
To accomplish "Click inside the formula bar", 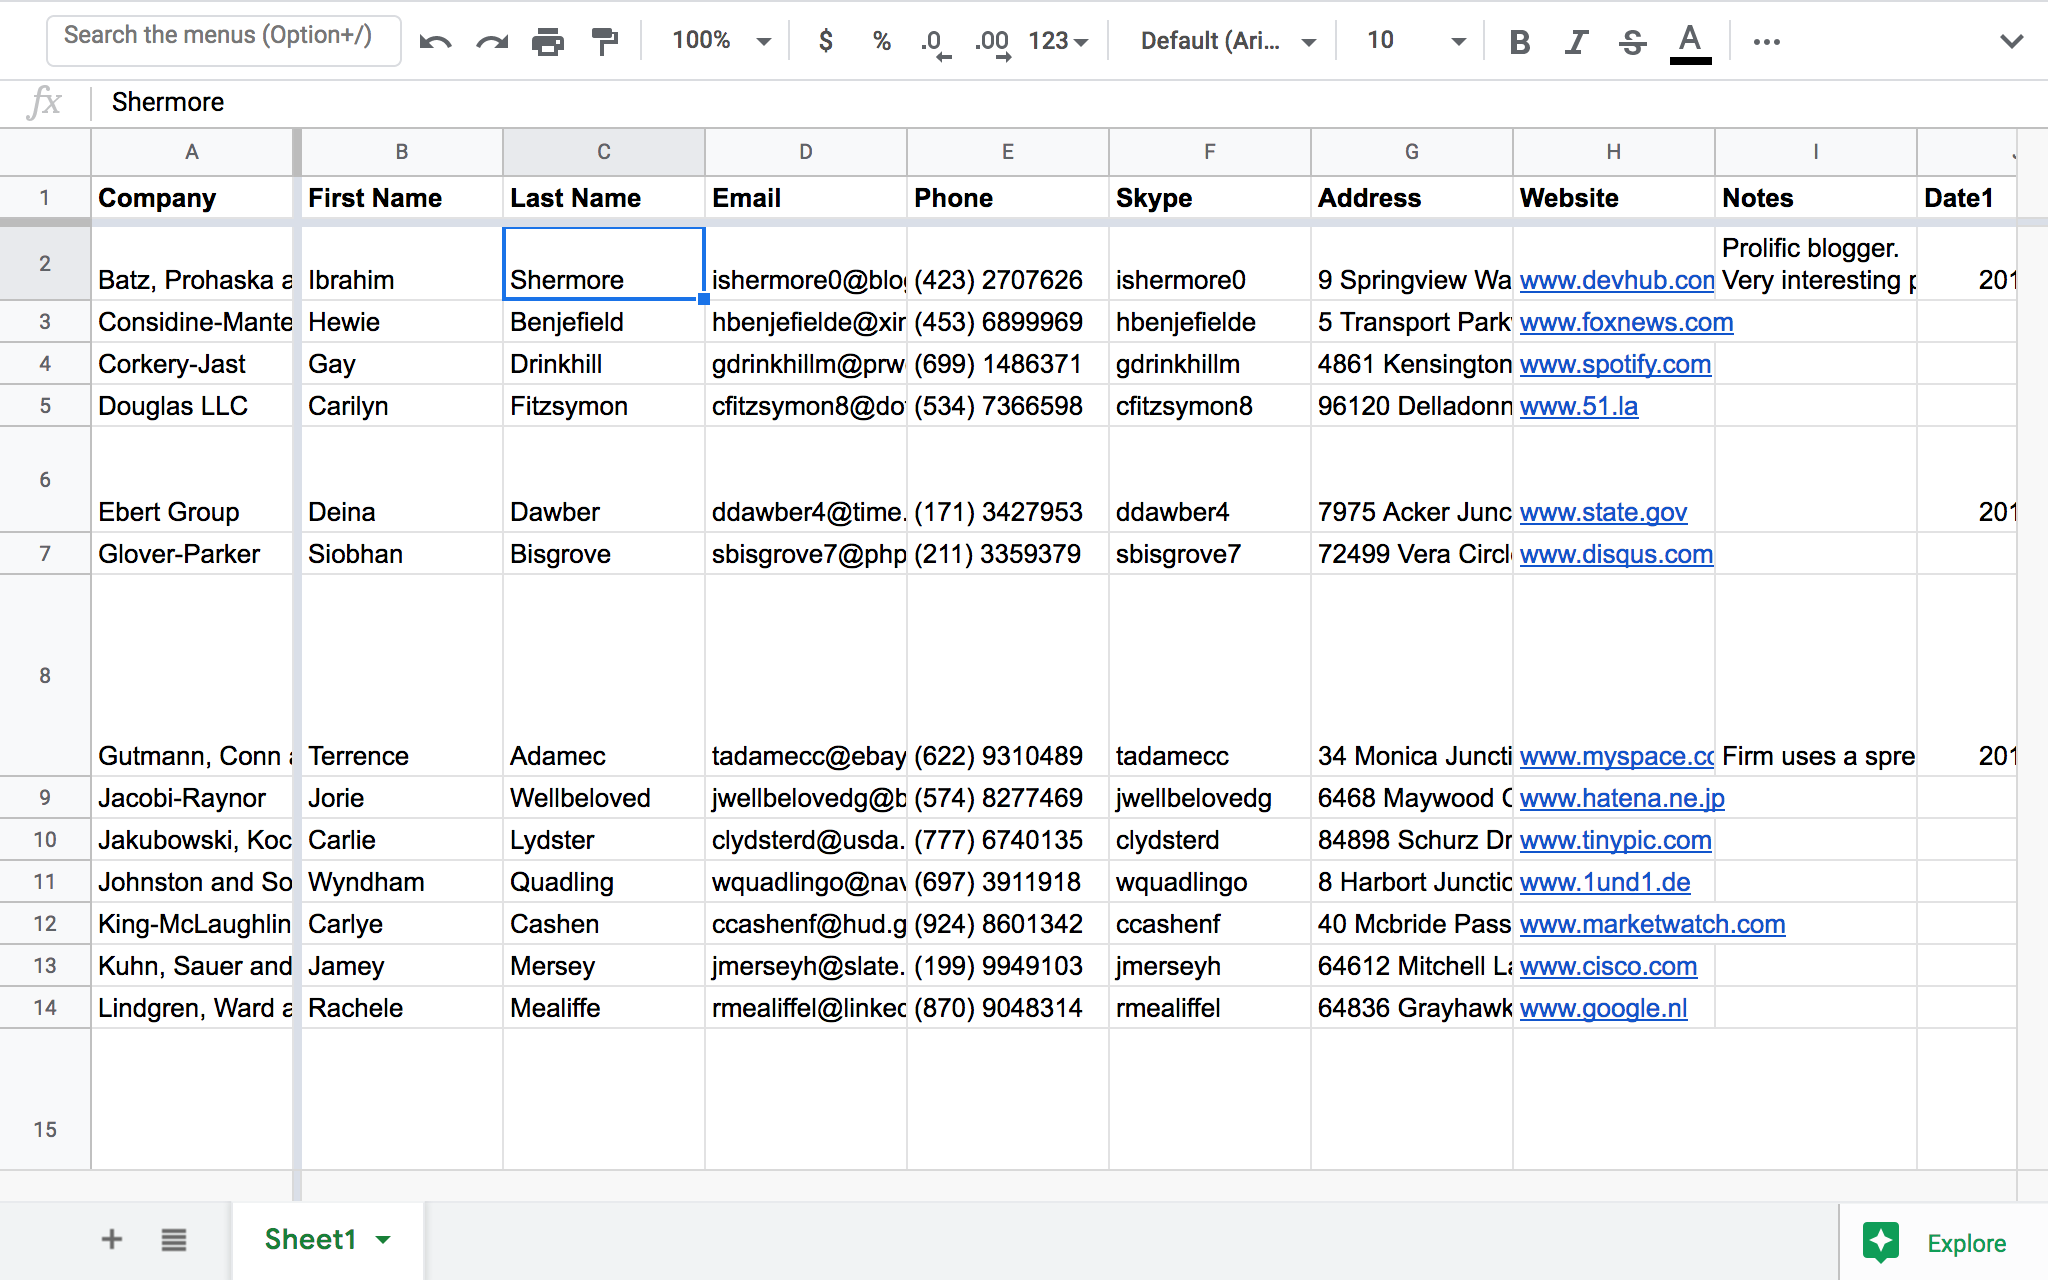I will click(x=600, y=101).
